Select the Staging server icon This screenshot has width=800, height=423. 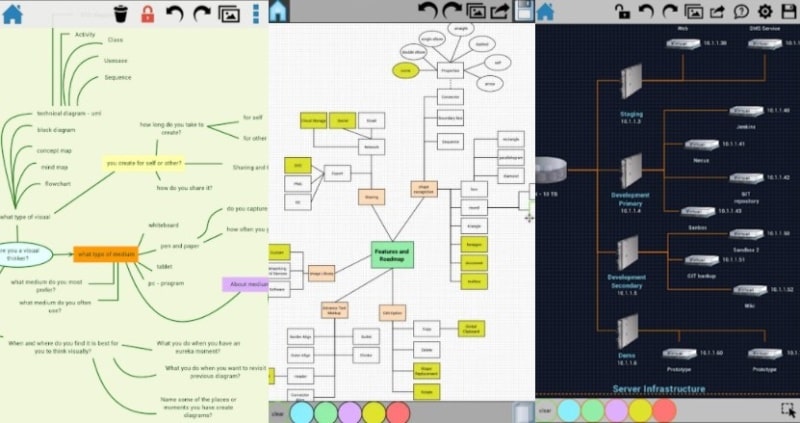631,81
